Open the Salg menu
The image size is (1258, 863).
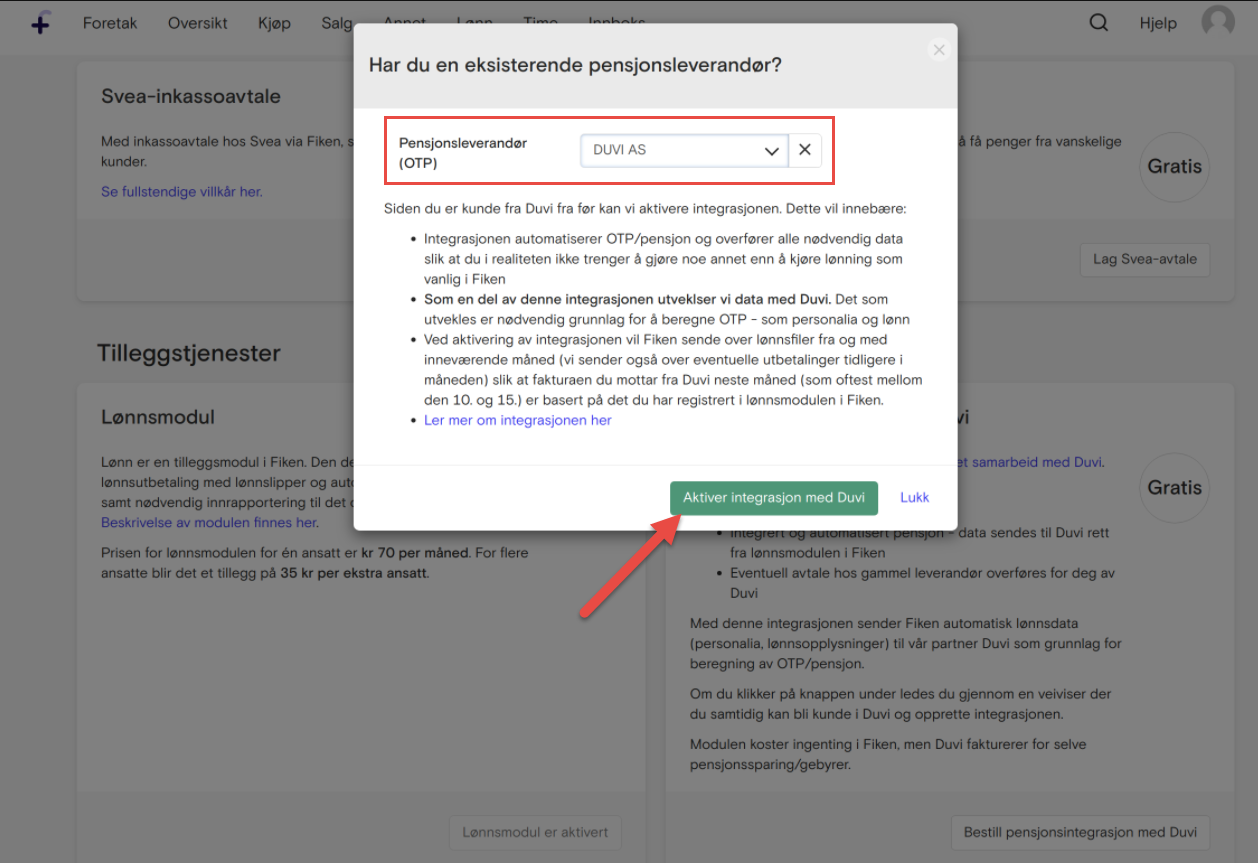[337, 23]
